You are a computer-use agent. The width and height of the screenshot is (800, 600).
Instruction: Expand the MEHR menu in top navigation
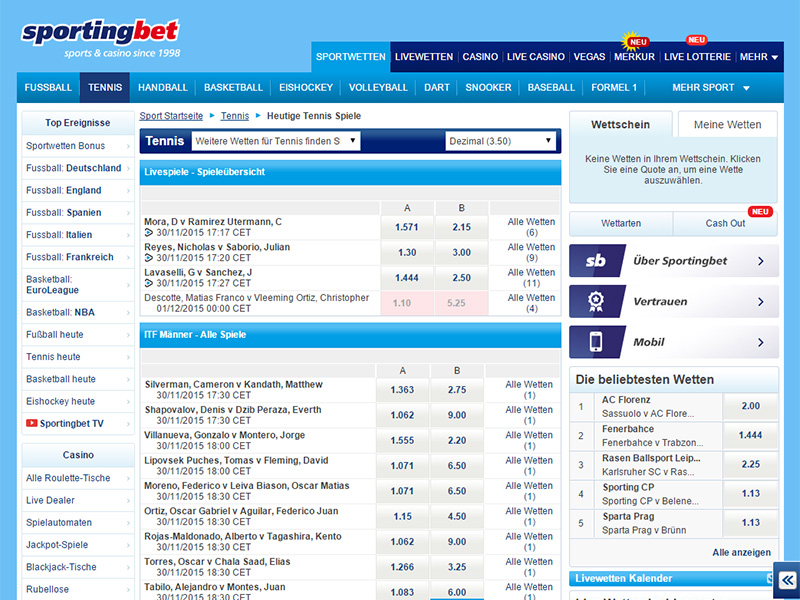coord(759,57)
